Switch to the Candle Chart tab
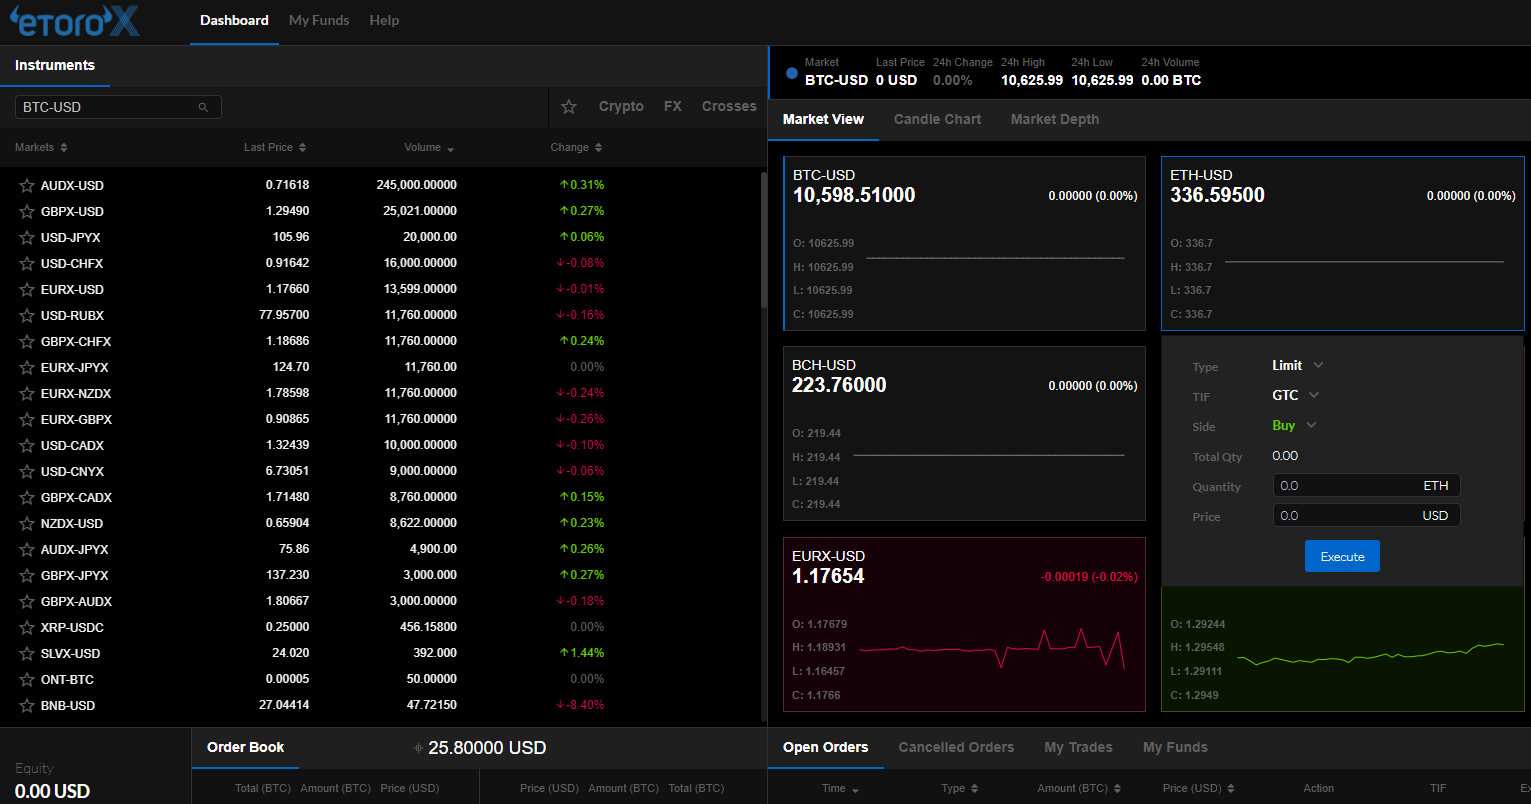Viewport: 1531px width, 804px height. 937,119
